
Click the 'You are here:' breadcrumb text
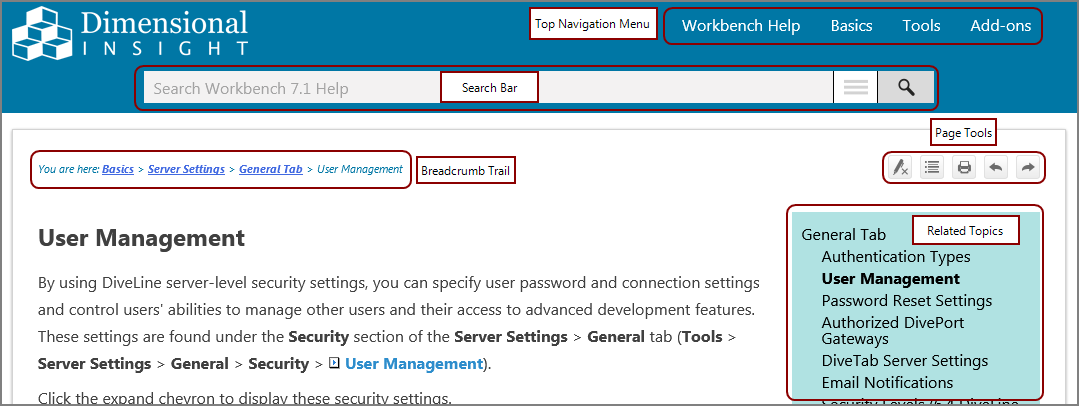[x=69, y=169]
